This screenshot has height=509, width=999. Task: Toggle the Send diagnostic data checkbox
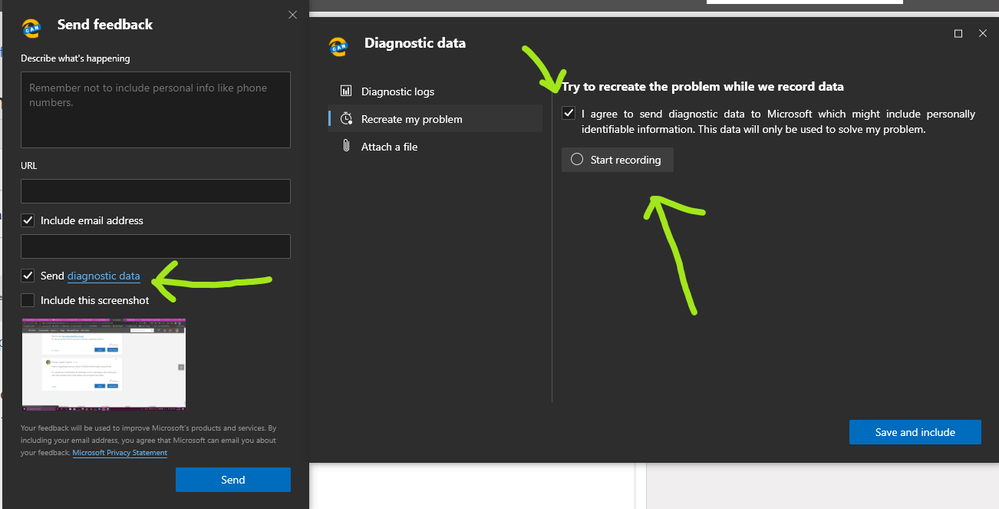pos(27,275)
